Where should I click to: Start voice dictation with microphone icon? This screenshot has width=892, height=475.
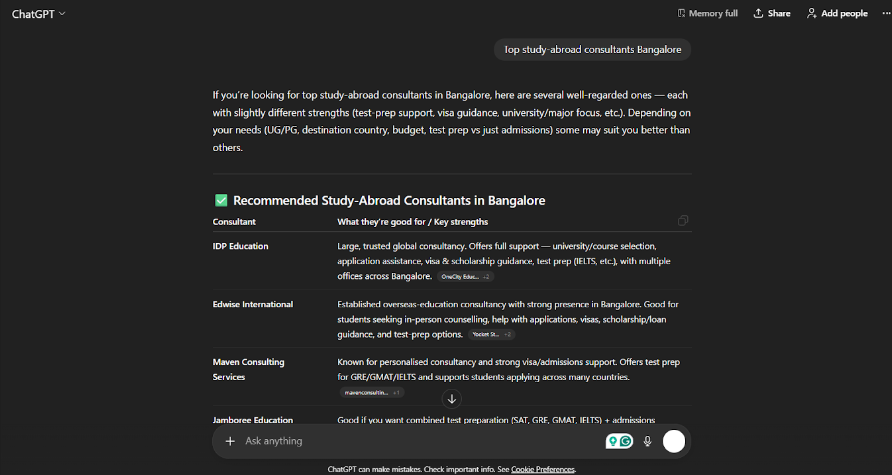[648, 441]
